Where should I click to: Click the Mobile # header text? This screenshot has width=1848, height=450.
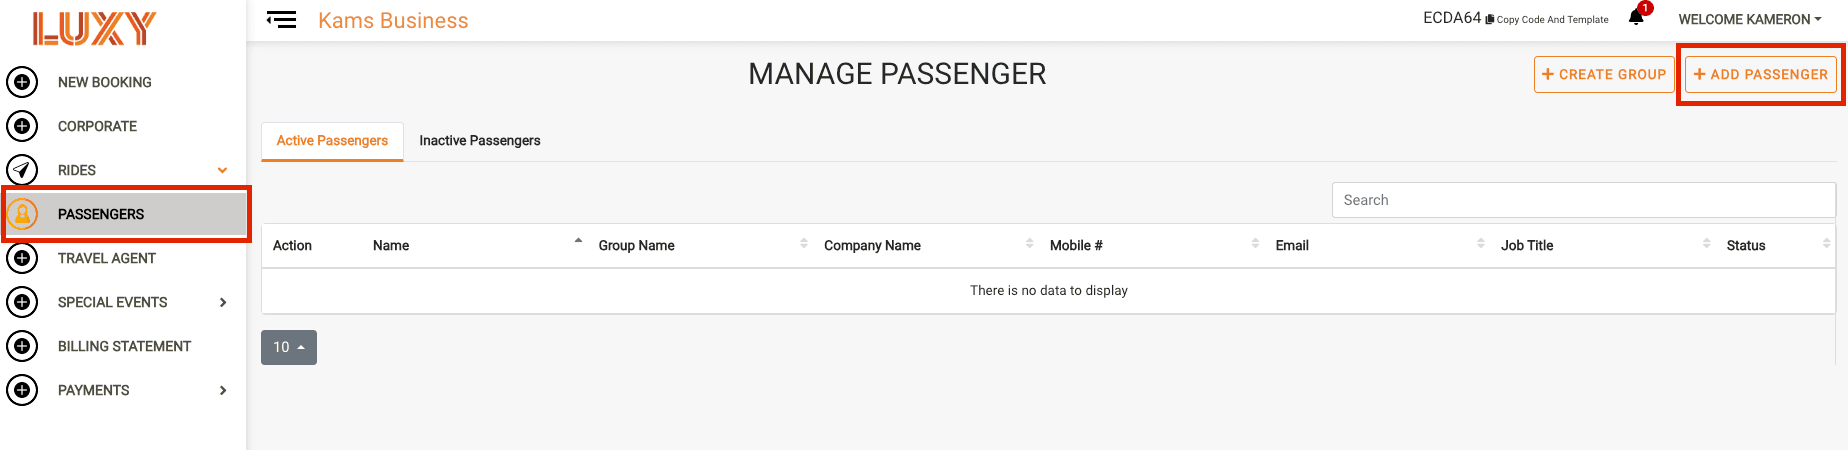click(x=1076, y=246)
